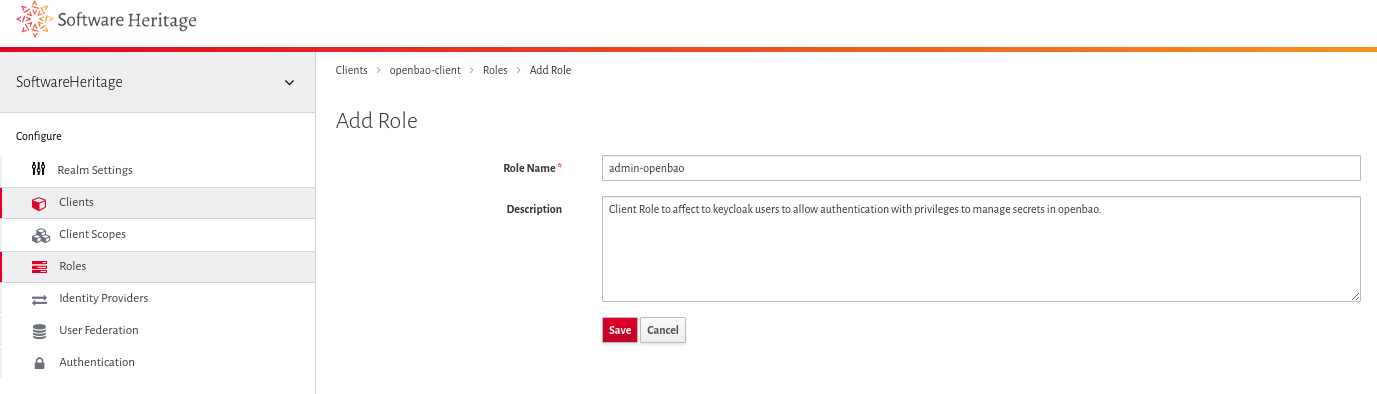The width and height of the screenshot is (1377, 394).
Task: Focus the Role Name input field
Action: click(x=981, y=168)
